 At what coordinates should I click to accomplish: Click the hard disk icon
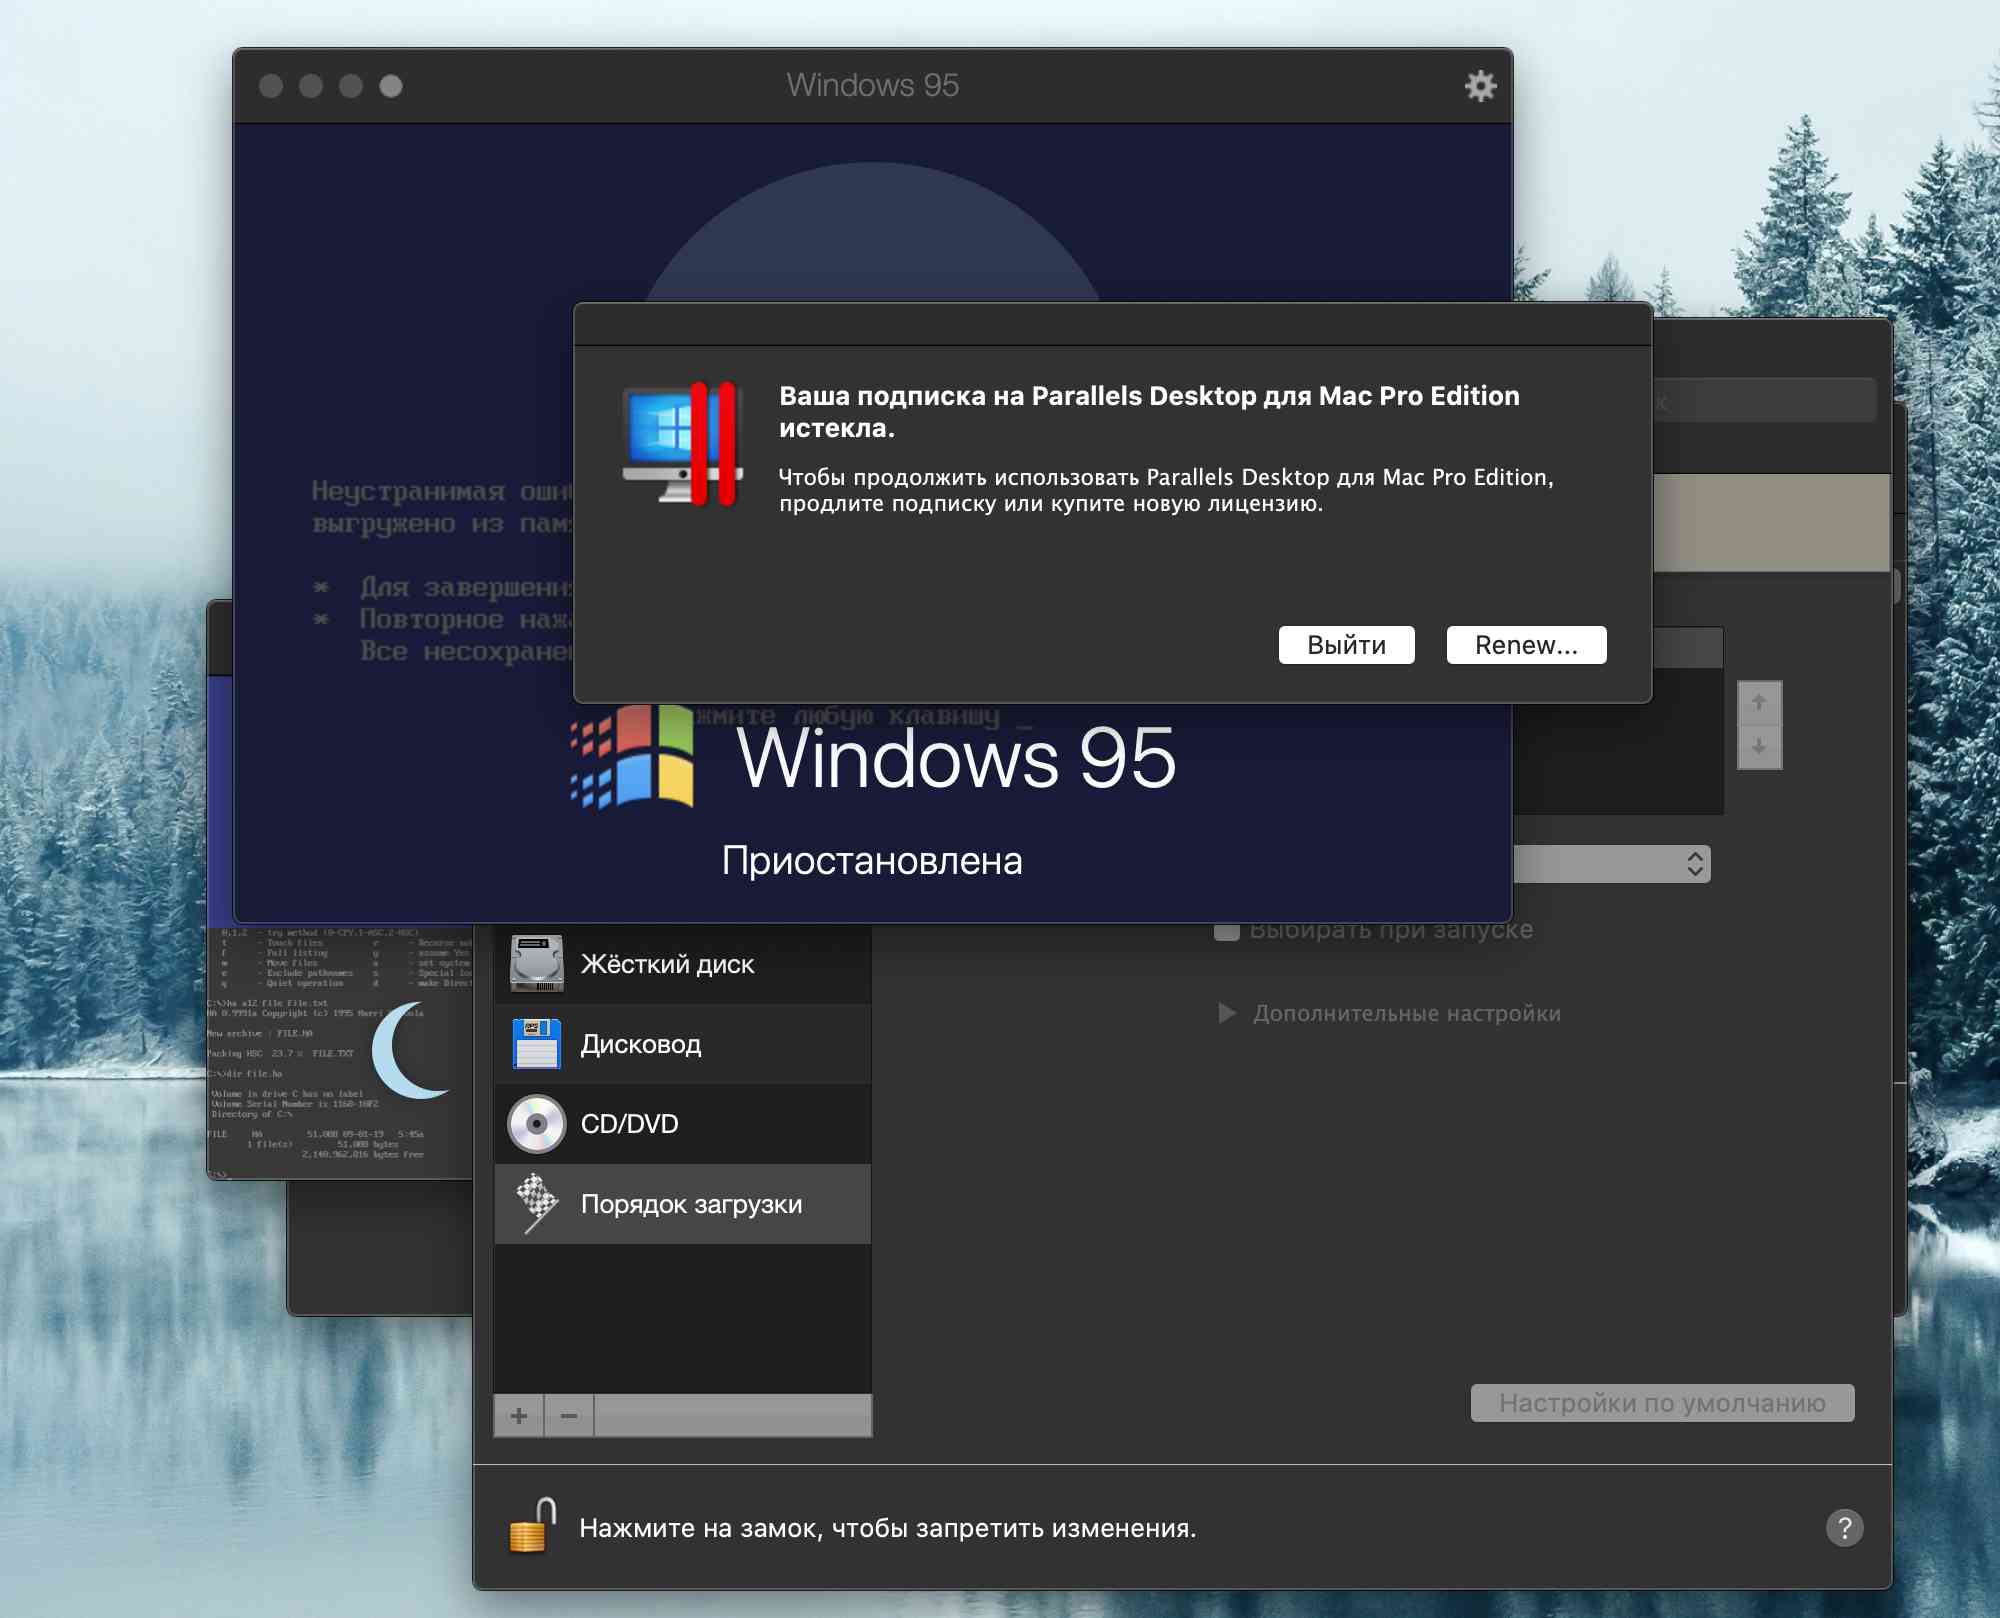537,964
